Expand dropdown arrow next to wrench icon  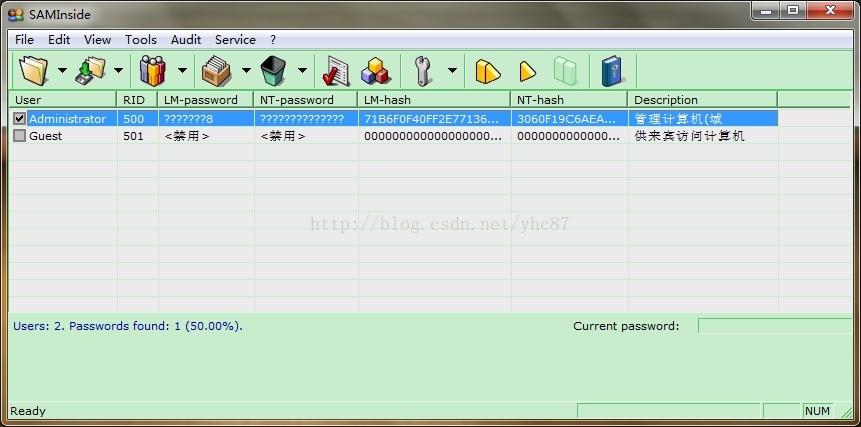pos(452,70)
